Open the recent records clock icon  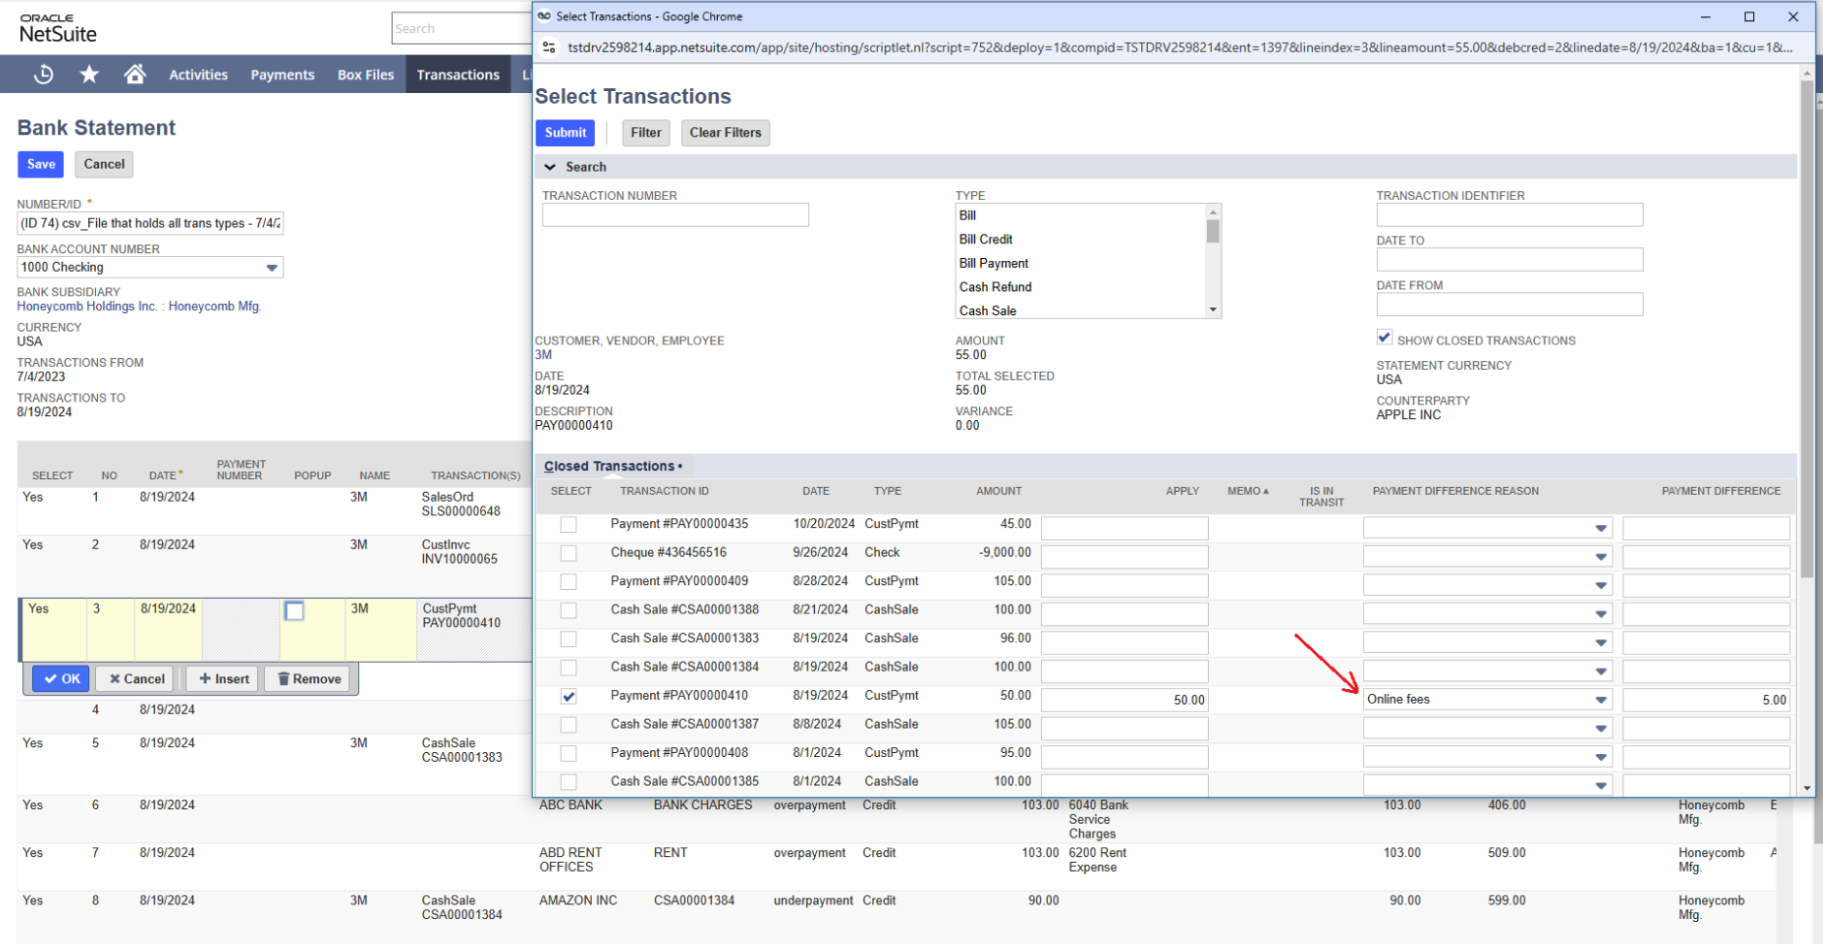point(44,74)
